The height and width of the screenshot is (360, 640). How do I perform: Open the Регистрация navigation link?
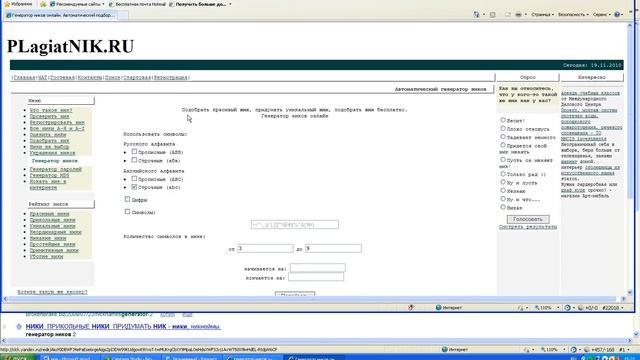click(171, 78)
